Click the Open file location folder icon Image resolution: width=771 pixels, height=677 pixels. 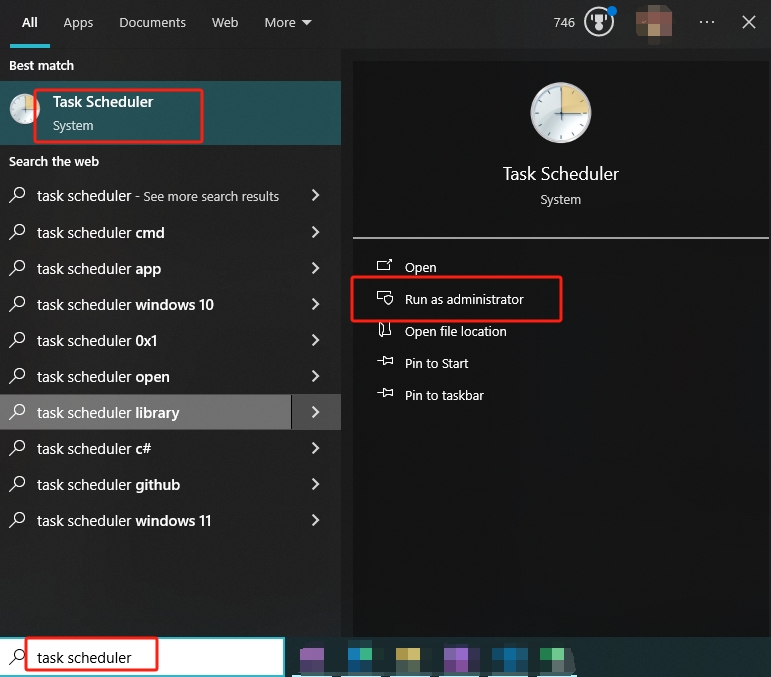pos(385,330)
